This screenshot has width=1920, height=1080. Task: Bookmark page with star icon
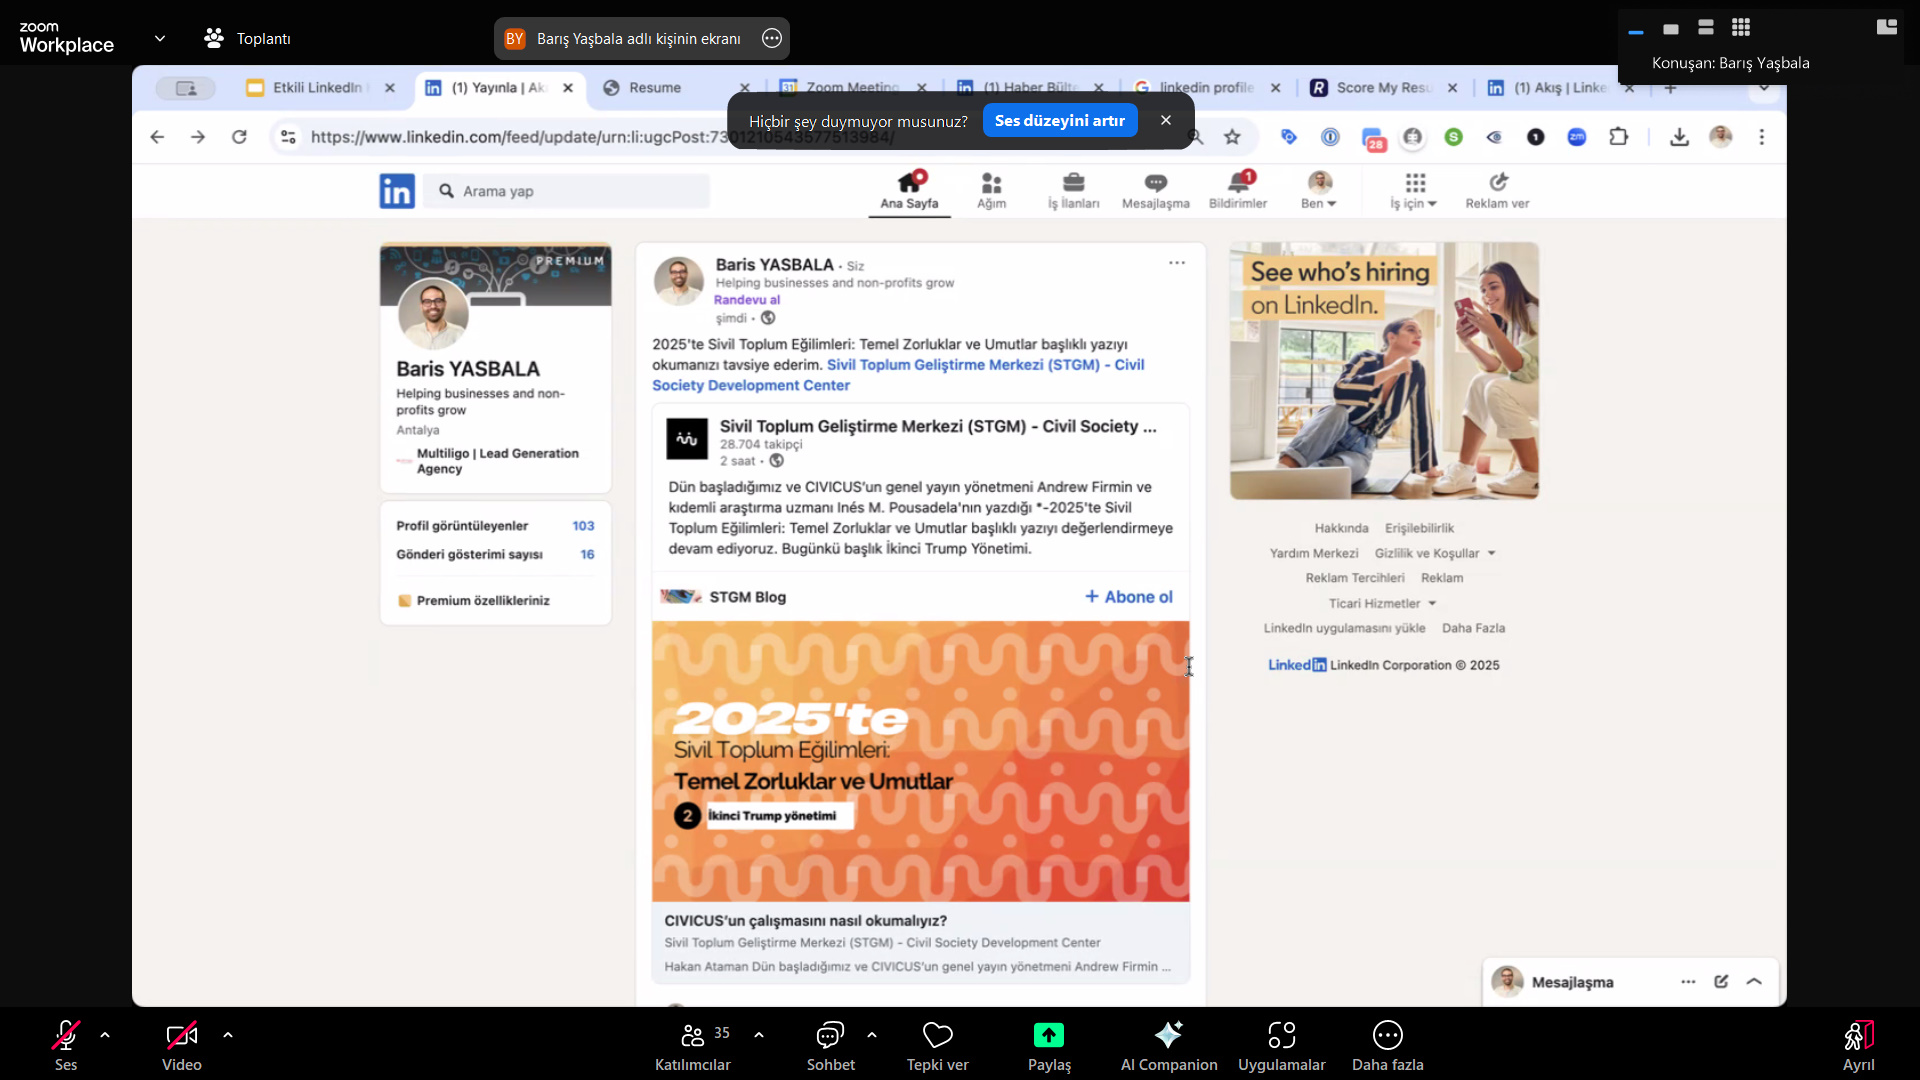tap(1232, 137)
